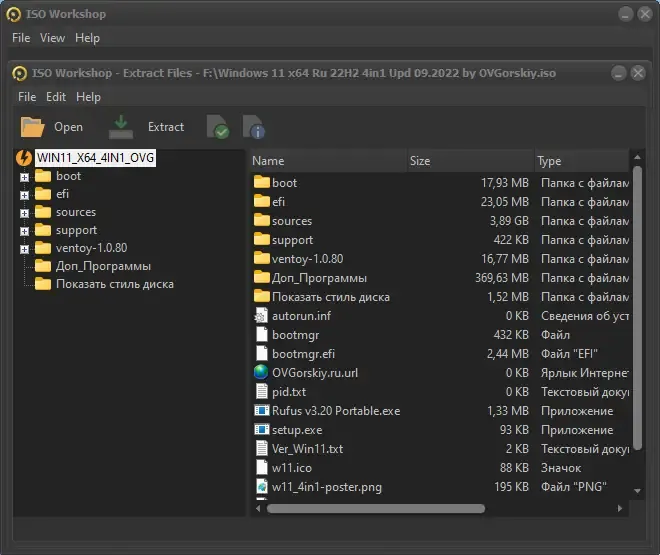Open File menu in main ISO Workshop window

pyautogui.click(x=21, y=38)
